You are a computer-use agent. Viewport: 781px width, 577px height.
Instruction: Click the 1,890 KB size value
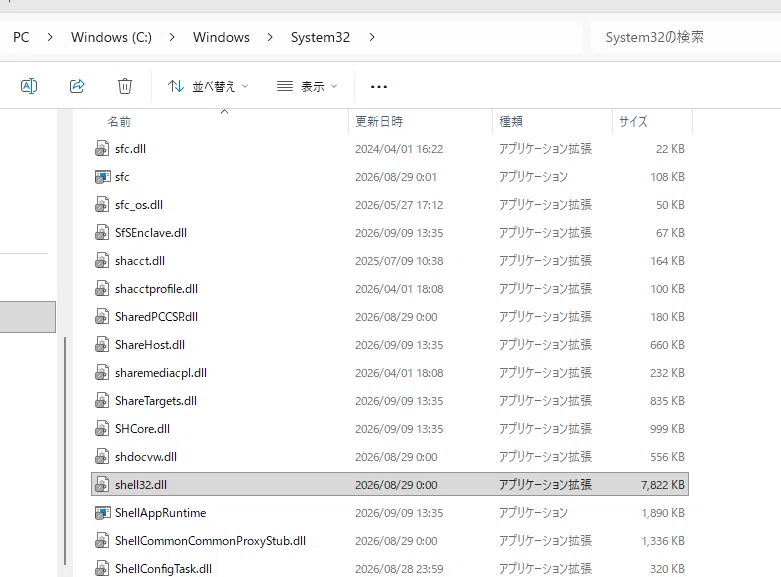pos(663,513)
